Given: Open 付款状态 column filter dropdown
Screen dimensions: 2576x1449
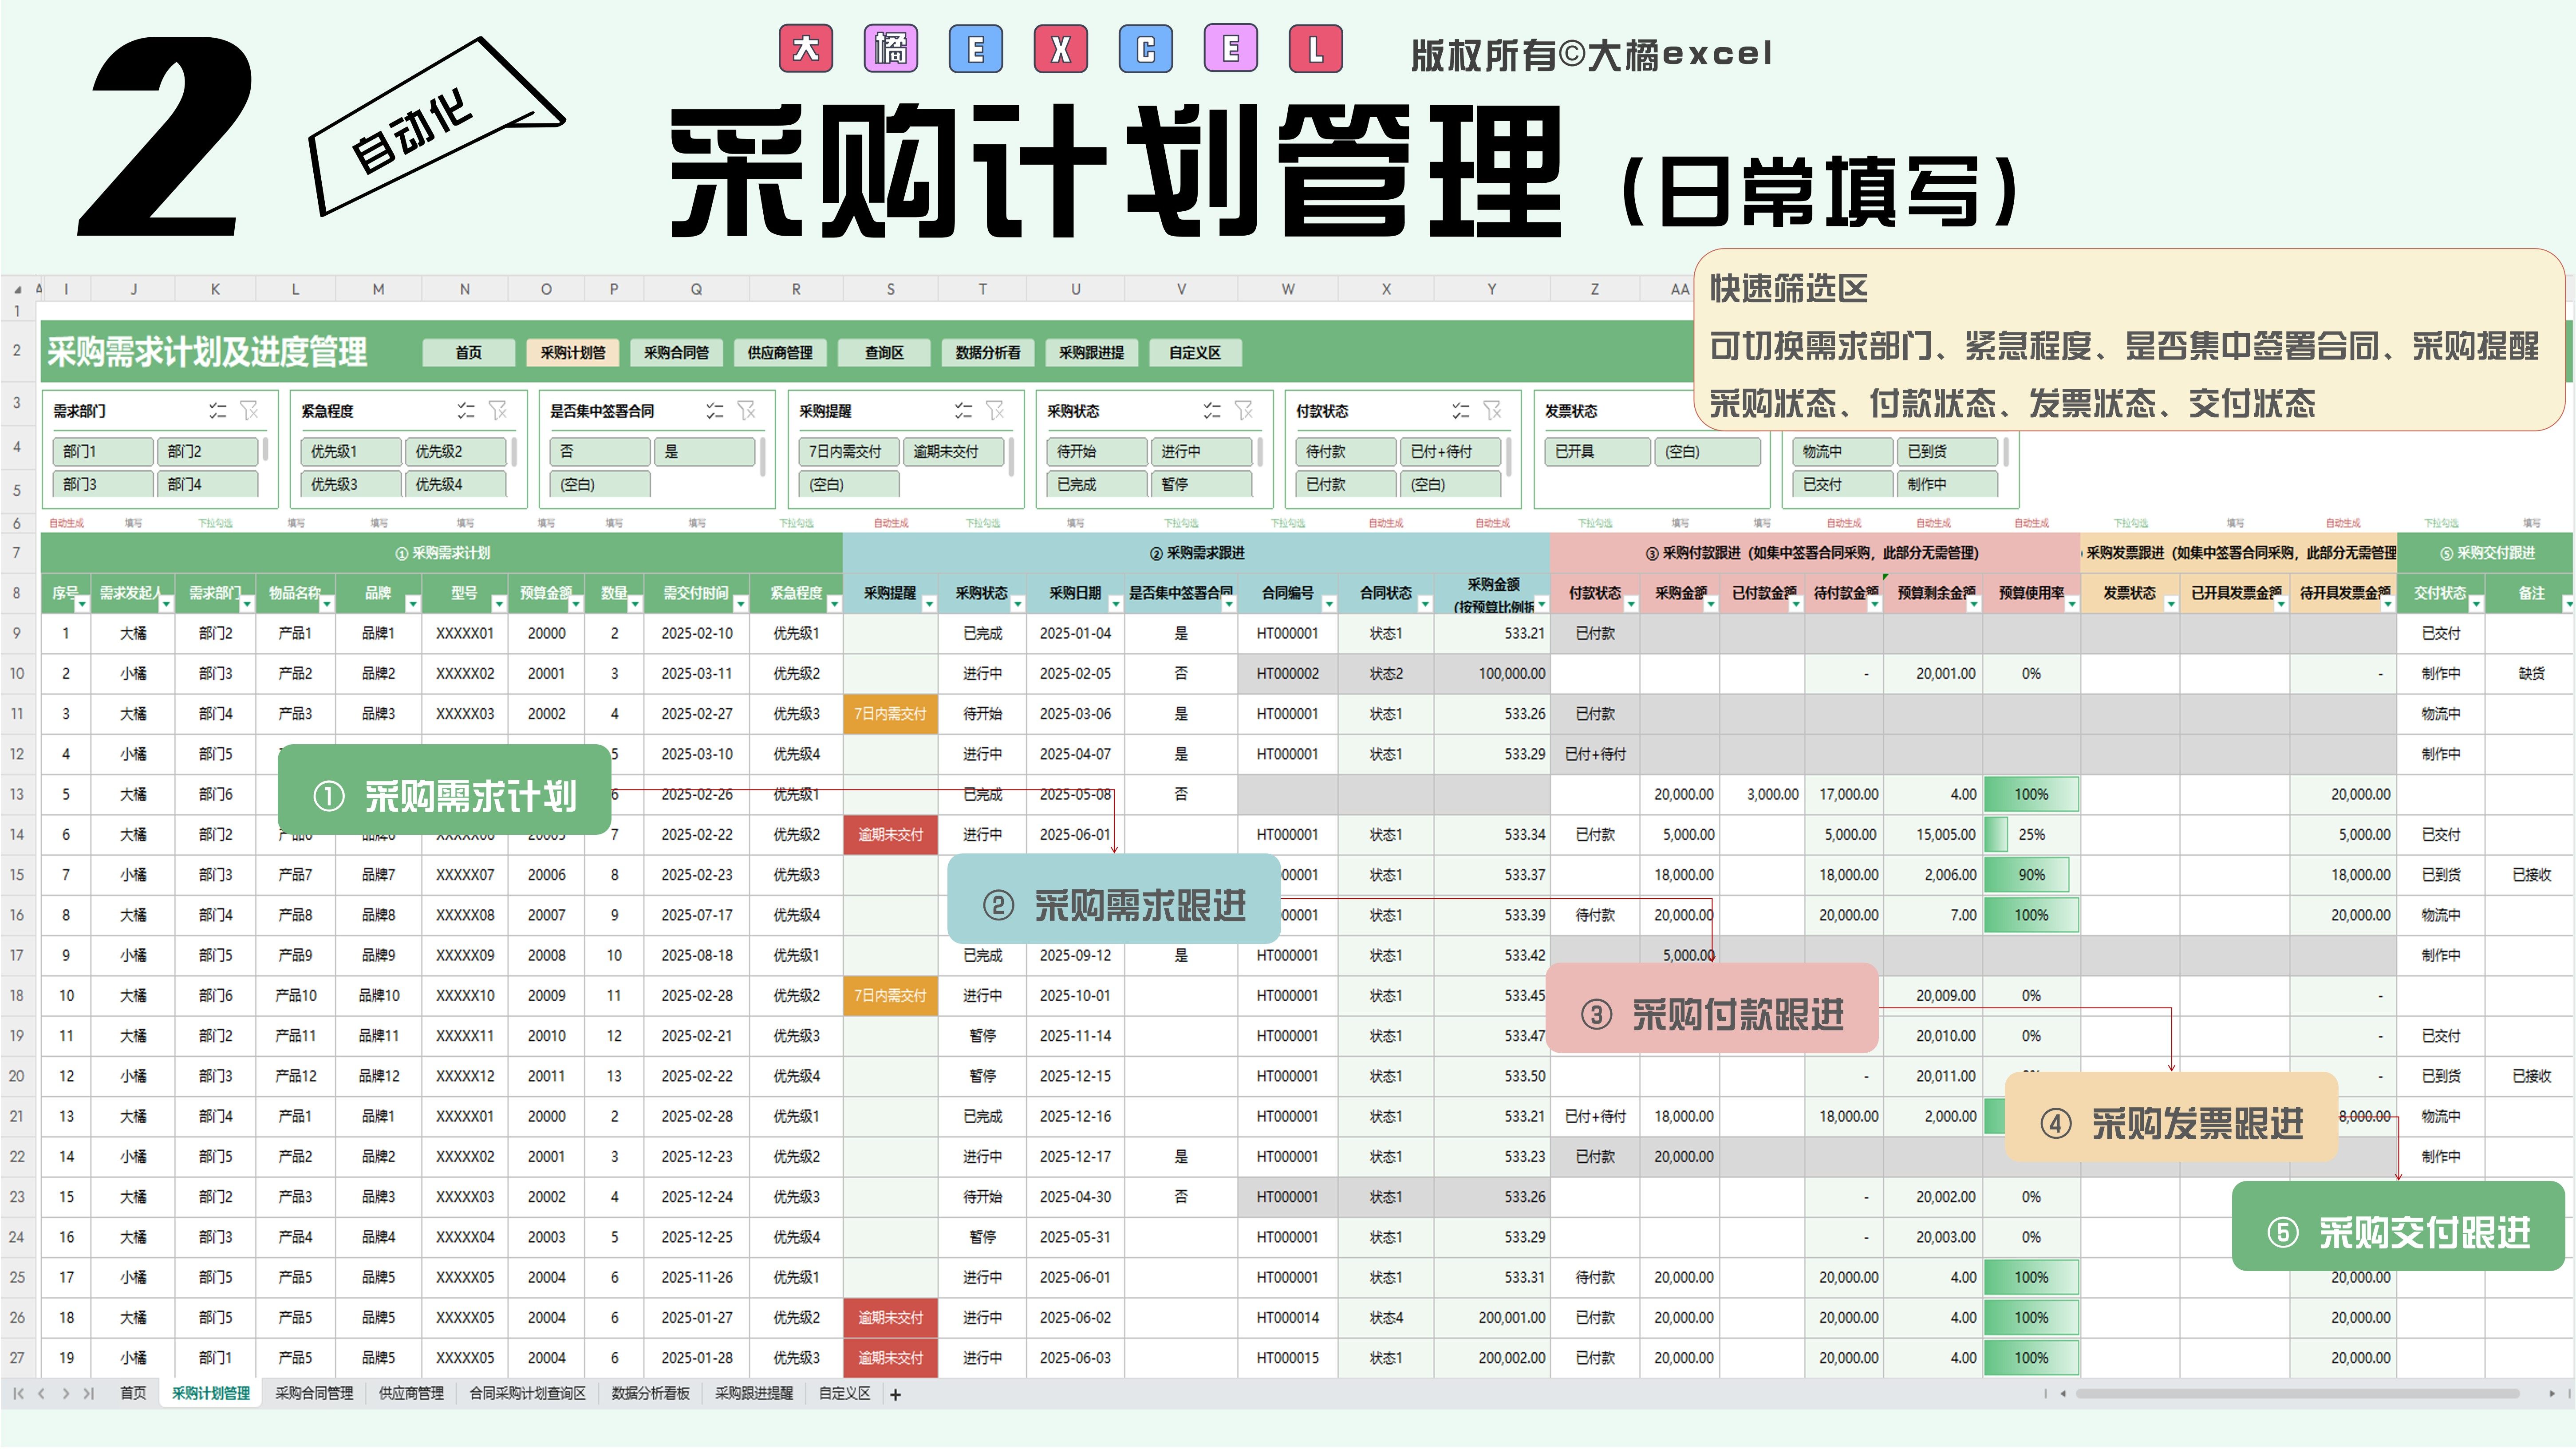Looking at the screenshot, I should (1631, 604).
